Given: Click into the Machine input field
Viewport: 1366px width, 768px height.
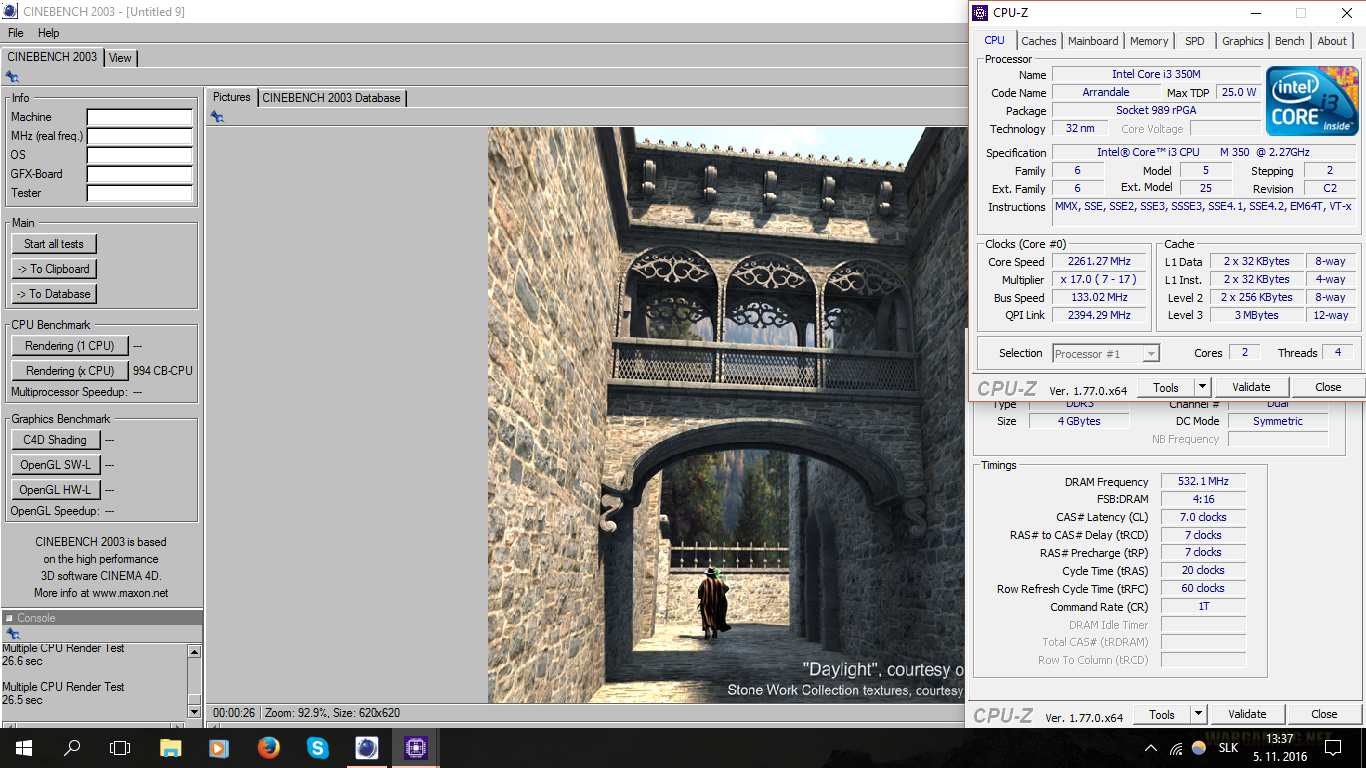Looking at the screenshot, I should tap(140, 117).
